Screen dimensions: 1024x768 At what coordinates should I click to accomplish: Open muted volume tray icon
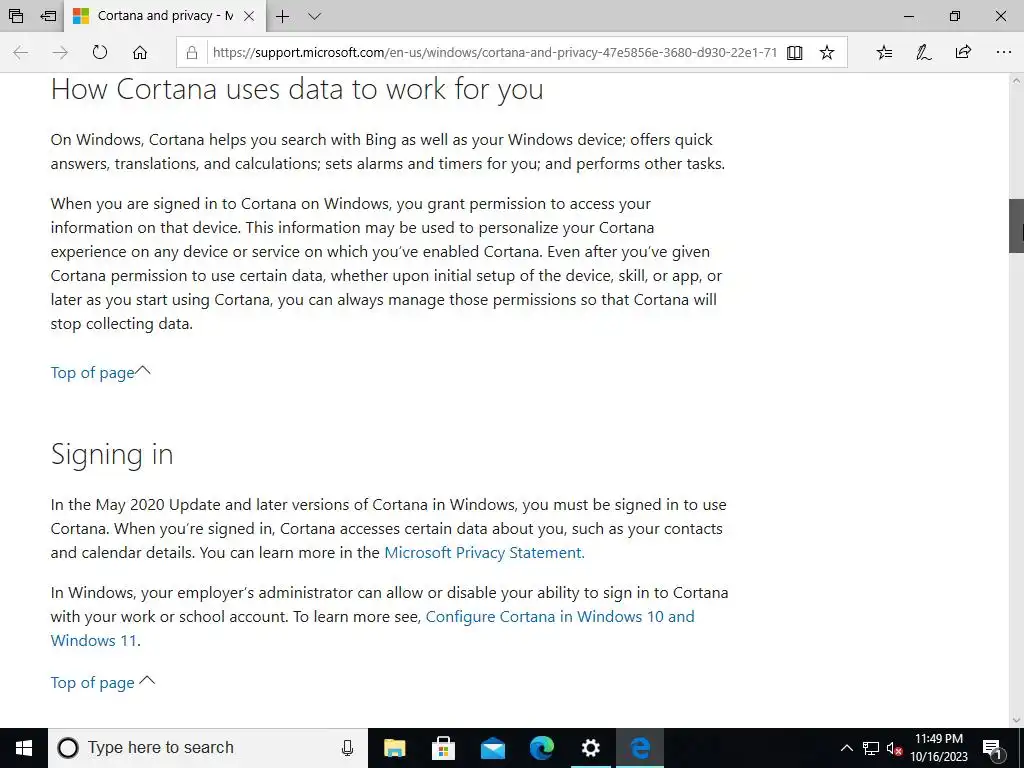[894, 748]
